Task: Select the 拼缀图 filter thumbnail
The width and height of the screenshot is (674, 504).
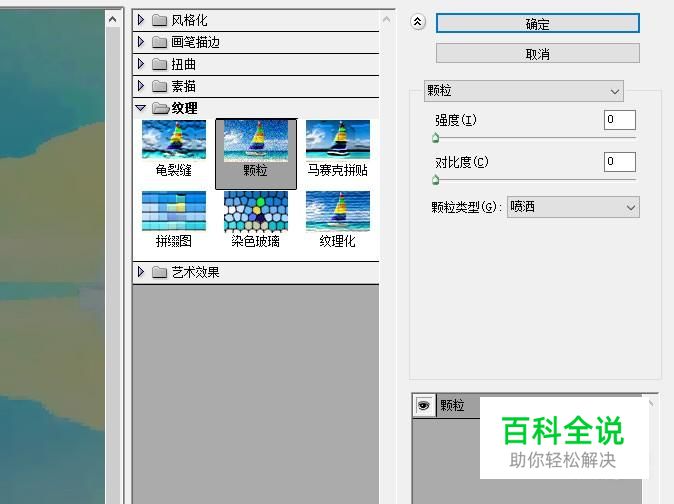Action: point(174,220)
